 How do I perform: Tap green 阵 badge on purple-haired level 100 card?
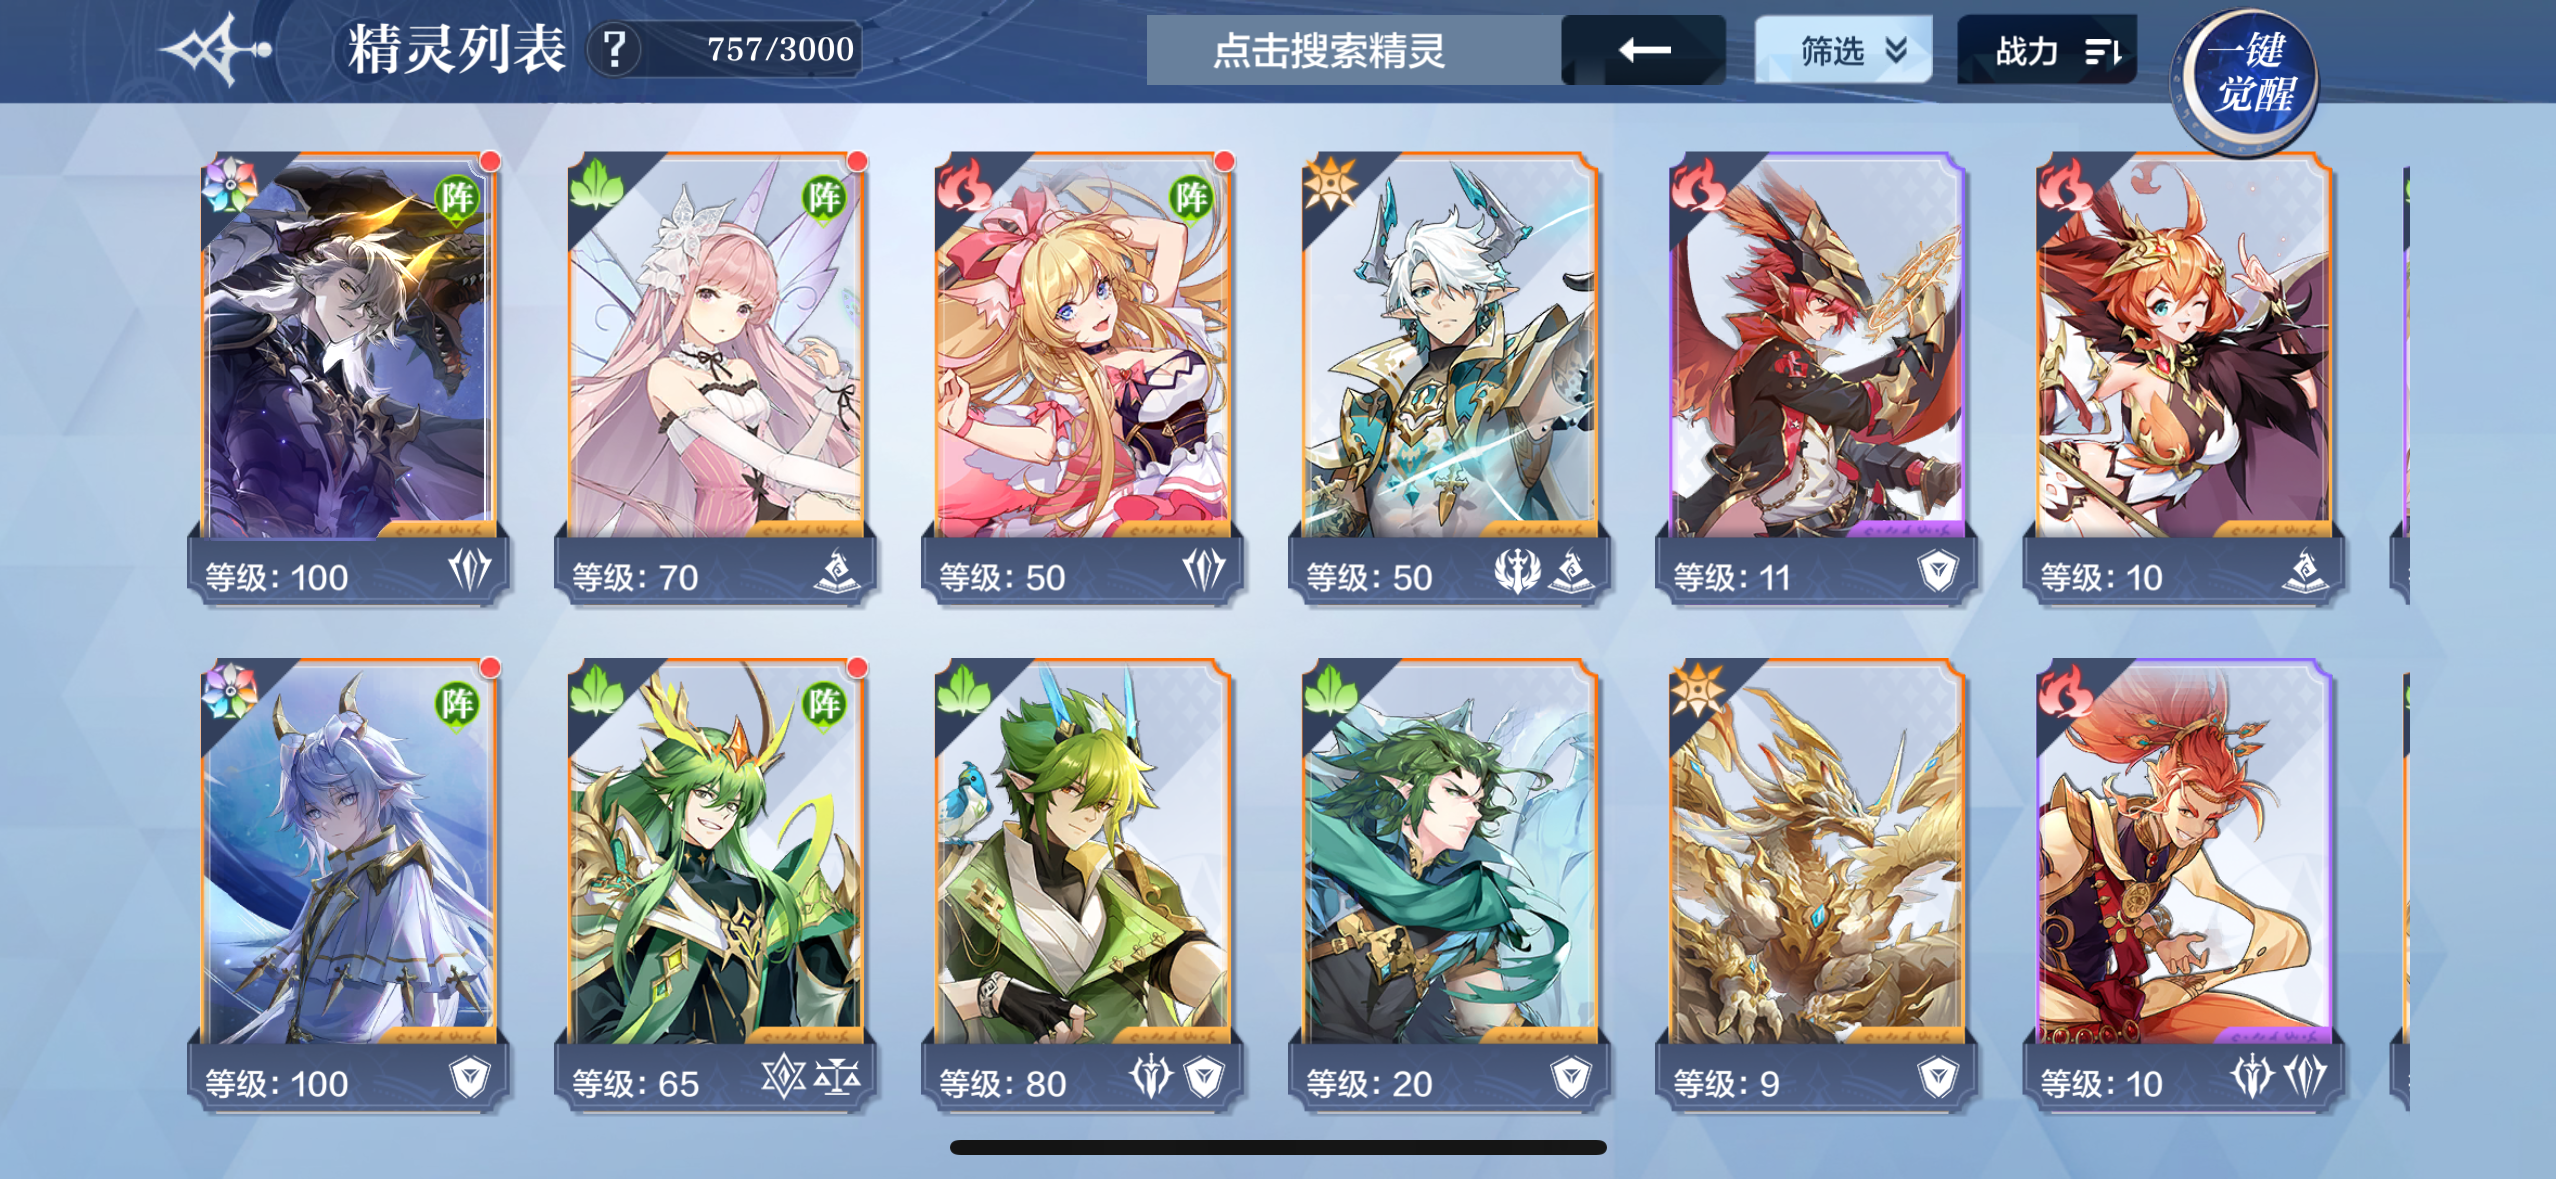457,704
